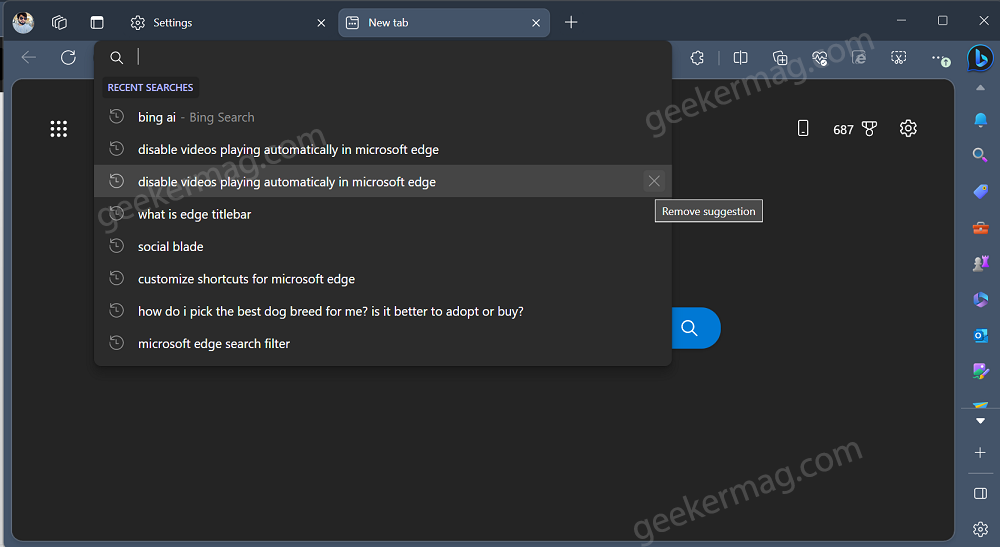Open the Collections icon
1000x547 pixels.
coord(780,58)
